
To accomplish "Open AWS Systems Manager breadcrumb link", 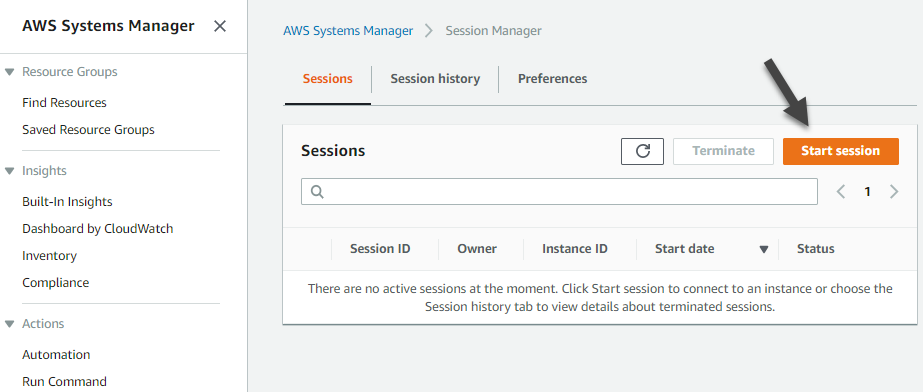I will (x=348, y=31).
